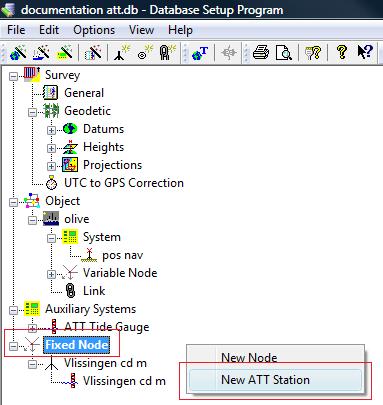Click the ship wizard toolbar icon
Image resolution: width=383 pixels, height=405 pixels.
(41, 53)
